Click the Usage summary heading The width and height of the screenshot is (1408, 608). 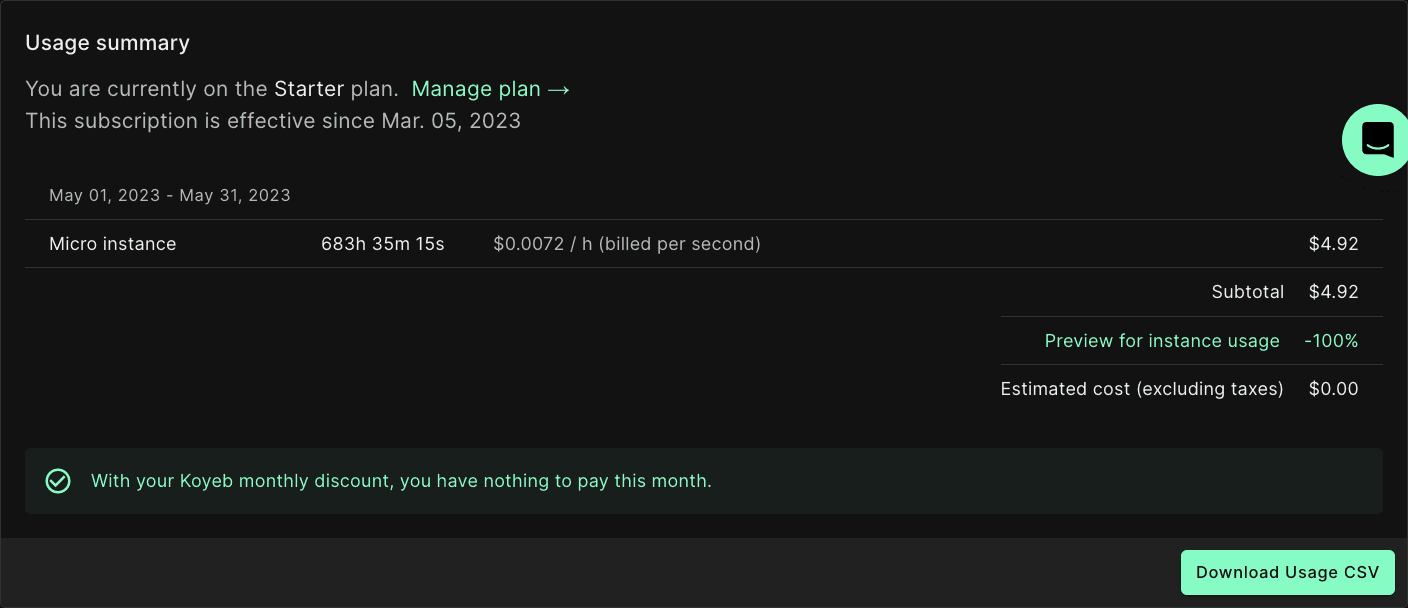click(x=107, y=43)
